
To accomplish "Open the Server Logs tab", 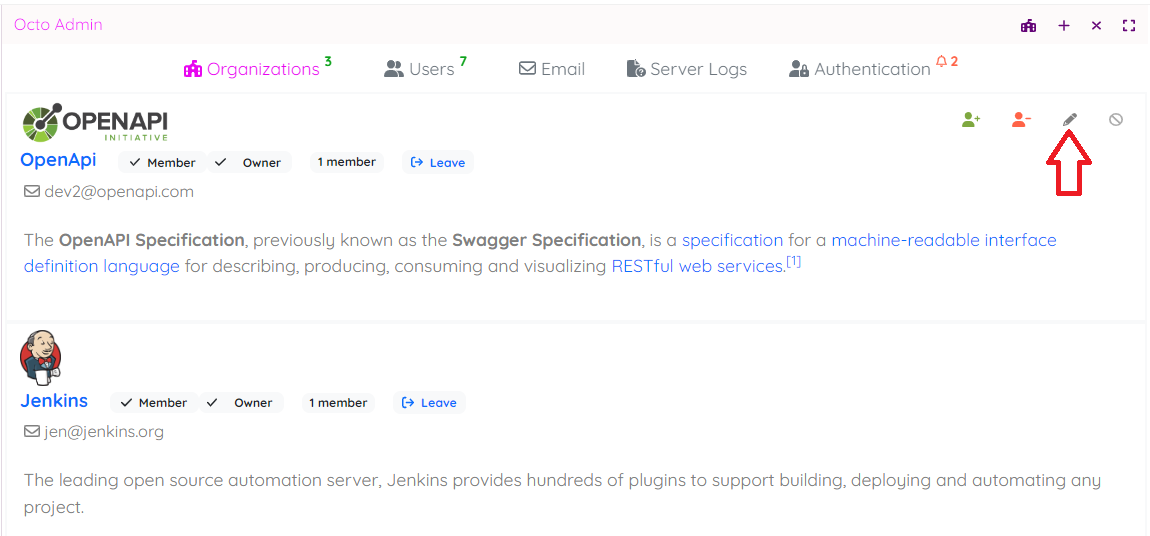I will (x=687, y=69).
